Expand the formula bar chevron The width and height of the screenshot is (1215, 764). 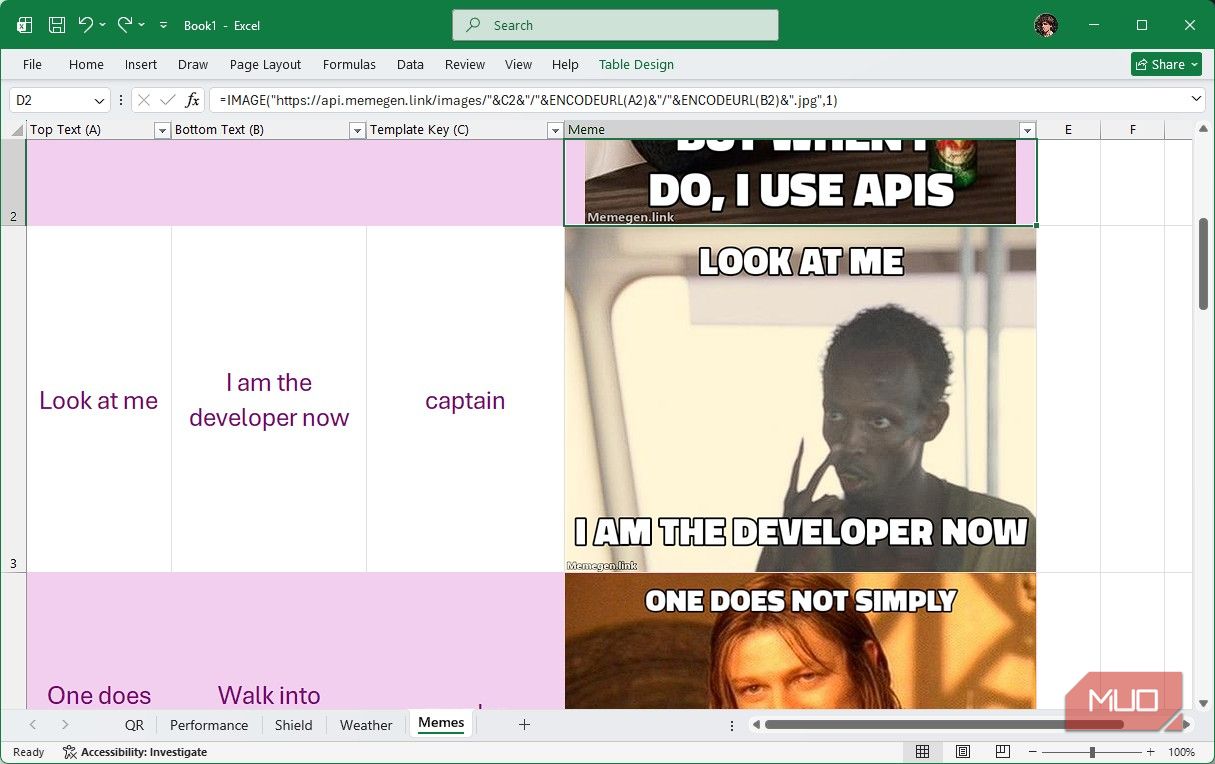pyautogui.click(x=1196, y=99)
